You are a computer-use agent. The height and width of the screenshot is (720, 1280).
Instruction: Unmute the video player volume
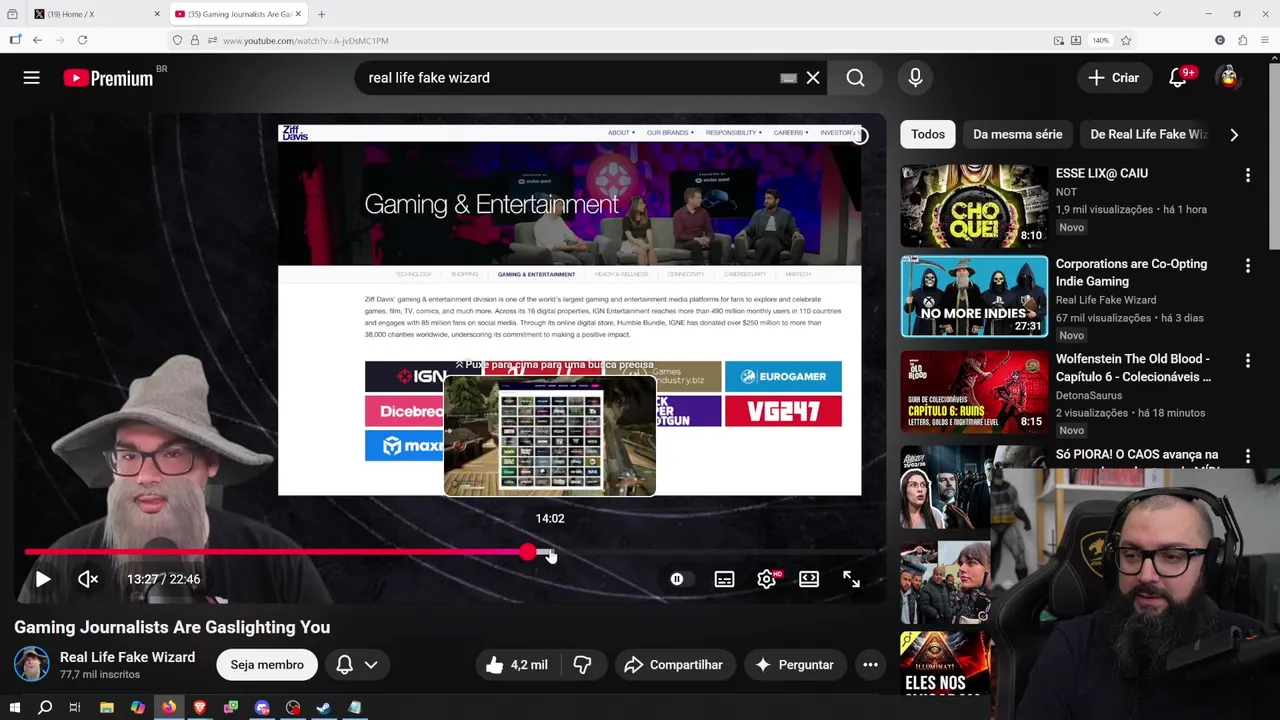[88, 579]
